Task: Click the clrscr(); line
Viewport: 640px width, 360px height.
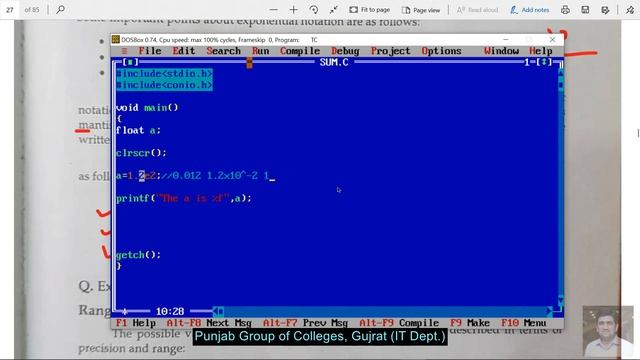Action: (141, 153)
